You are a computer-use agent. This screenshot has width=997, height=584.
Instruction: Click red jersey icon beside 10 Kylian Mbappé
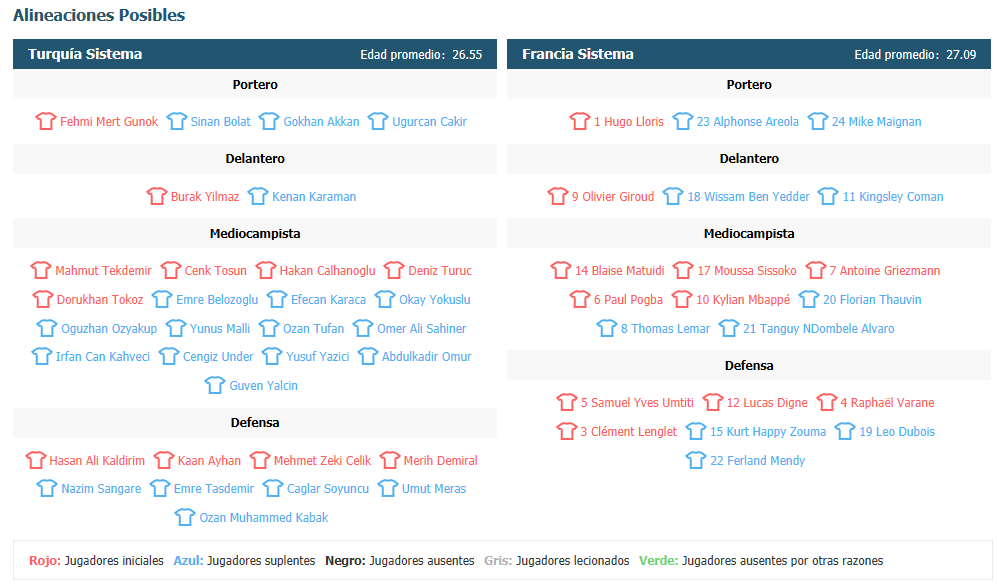point(682,299)
